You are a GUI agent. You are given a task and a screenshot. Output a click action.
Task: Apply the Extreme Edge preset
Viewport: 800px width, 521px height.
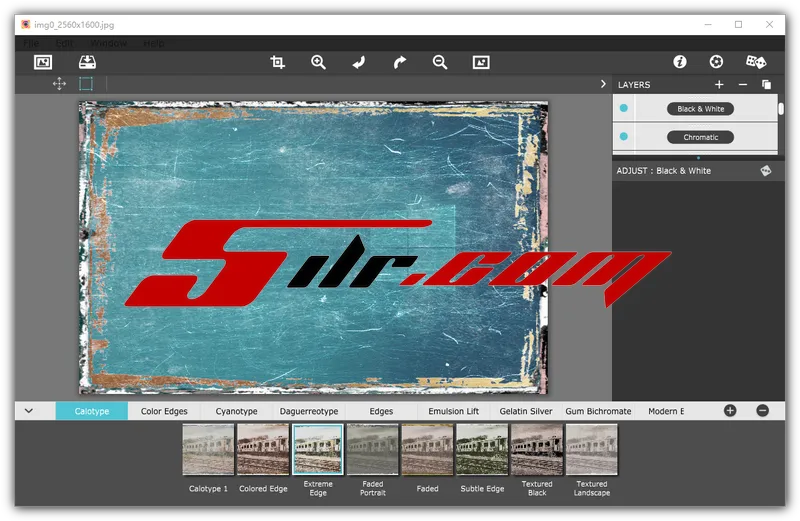[318, 450]
